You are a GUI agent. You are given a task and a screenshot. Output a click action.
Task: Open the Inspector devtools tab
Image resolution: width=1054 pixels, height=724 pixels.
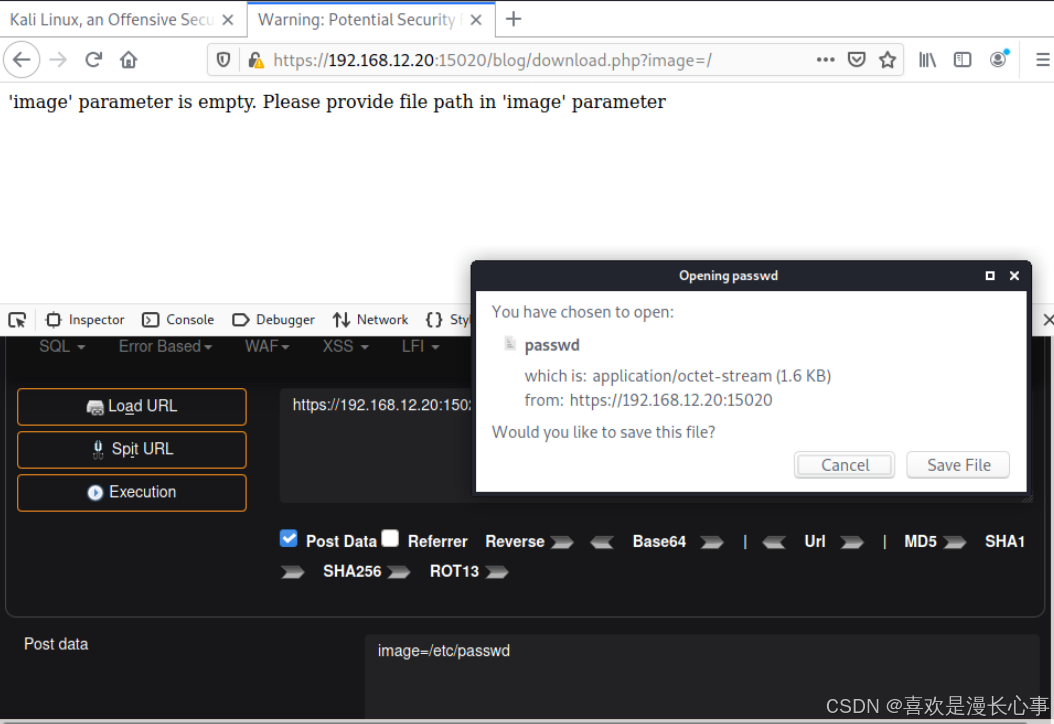click(x=85, y=320)
